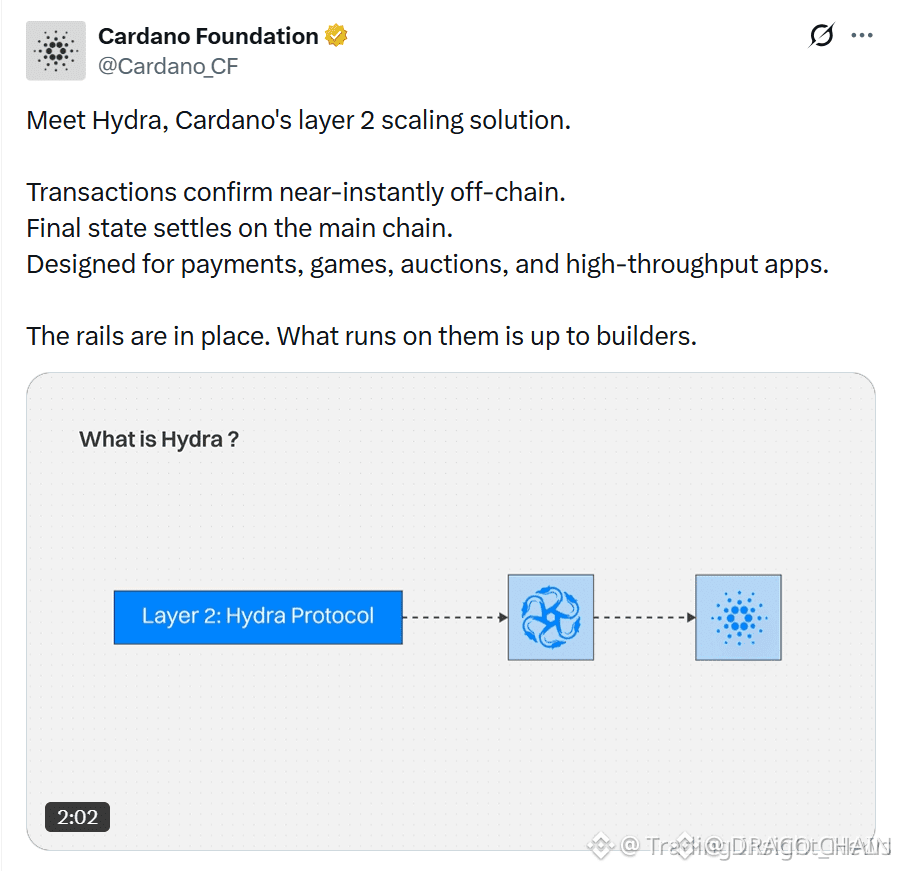Open the Cardano Foundation display name

tap(208, 36)
